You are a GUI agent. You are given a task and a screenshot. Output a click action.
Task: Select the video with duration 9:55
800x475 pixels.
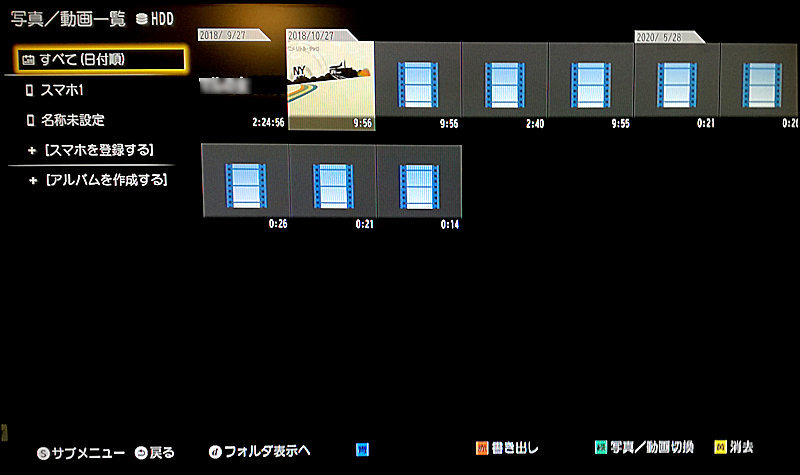click(x=591, y=80)
